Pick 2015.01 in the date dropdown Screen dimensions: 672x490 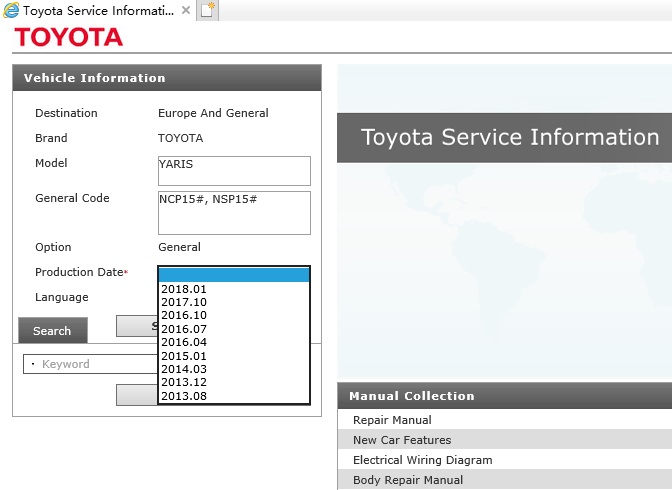coord(234,356)
